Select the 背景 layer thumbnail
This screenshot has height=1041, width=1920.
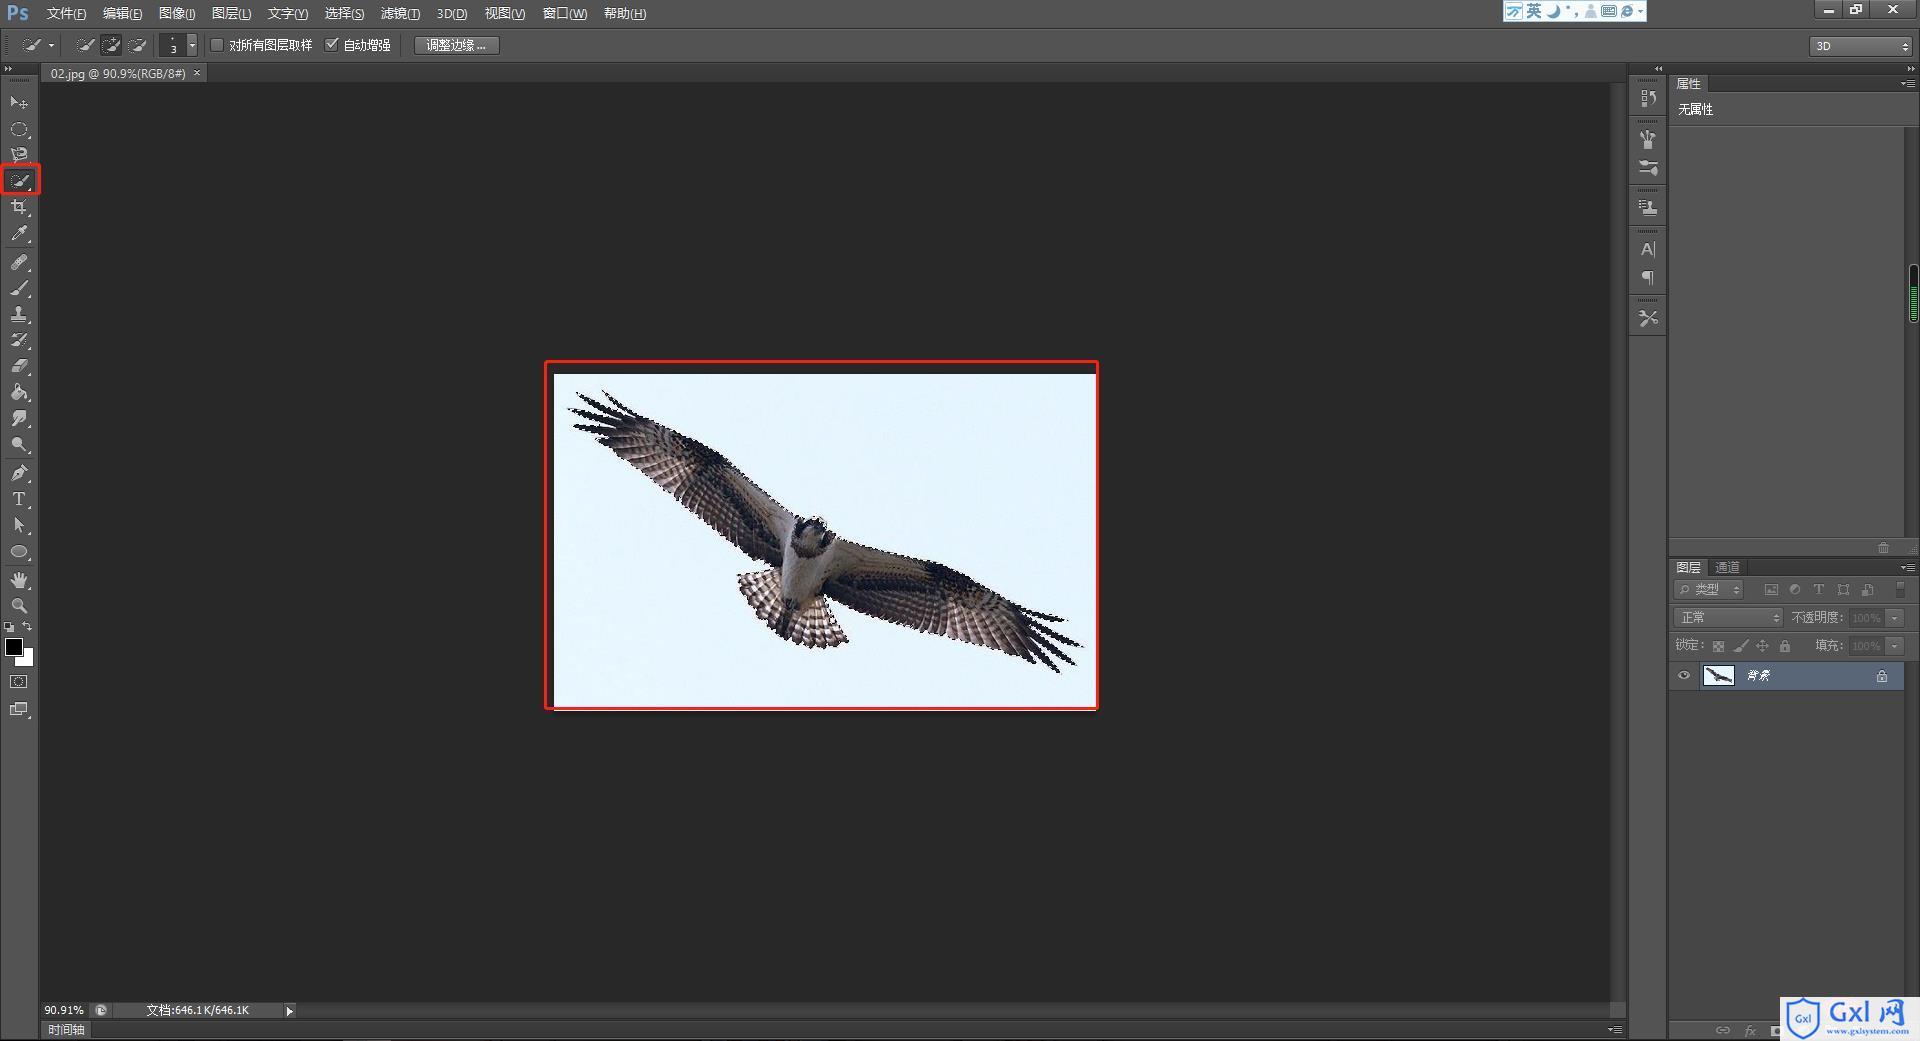[x=1718, y=676]
